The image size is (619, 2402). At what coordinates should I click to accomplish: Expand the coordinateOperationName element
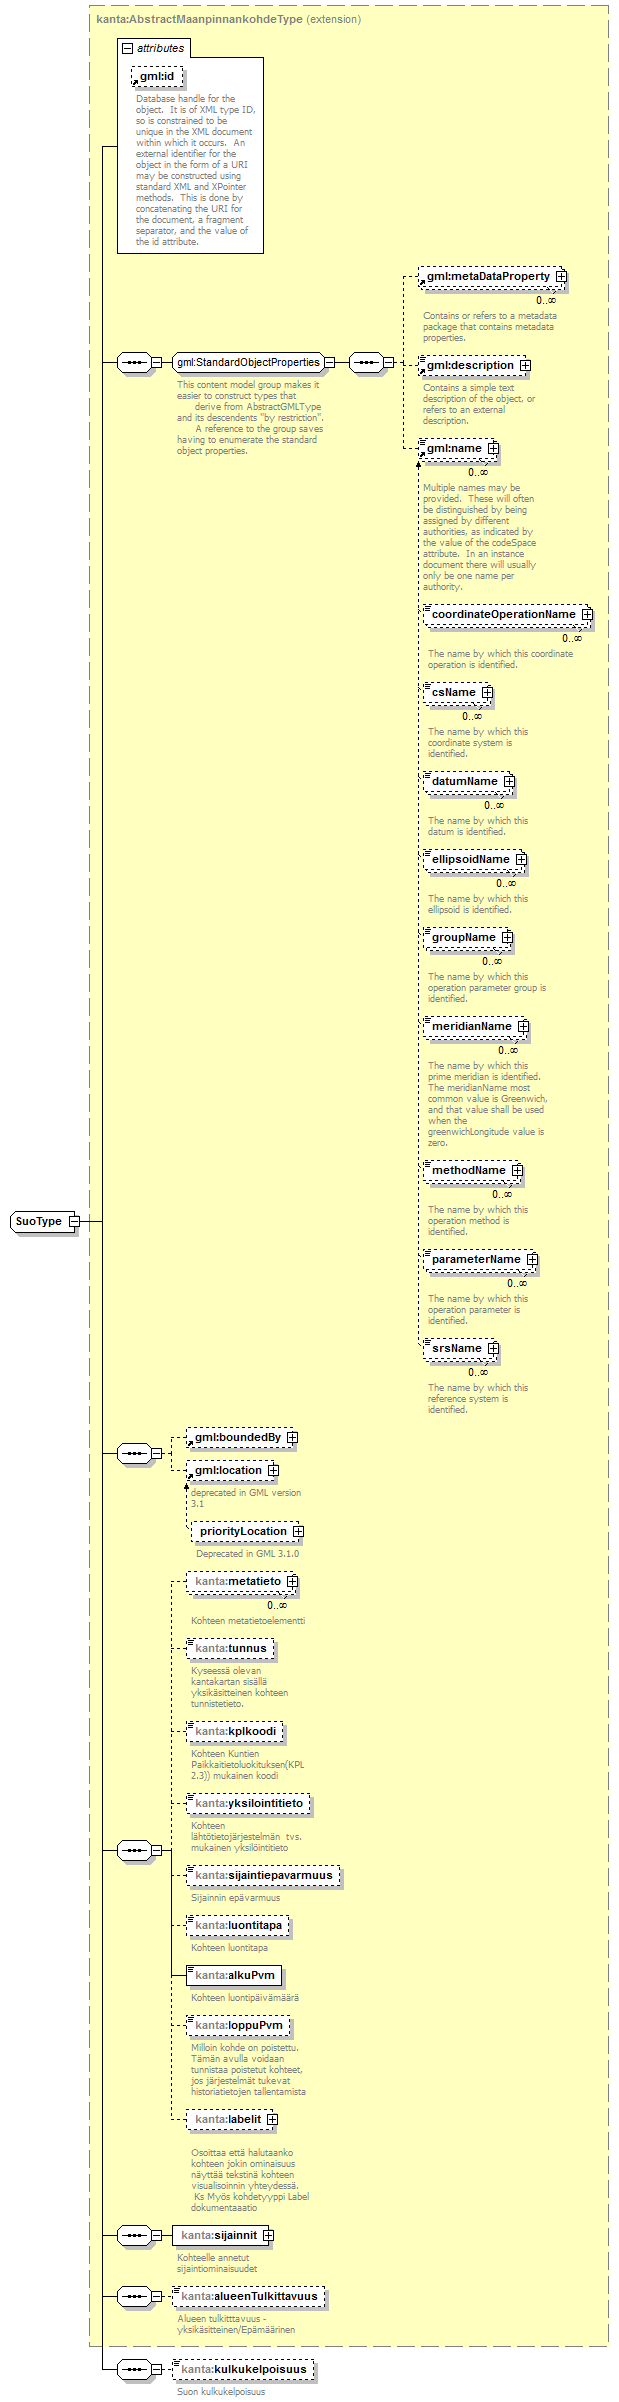(587, 614)
